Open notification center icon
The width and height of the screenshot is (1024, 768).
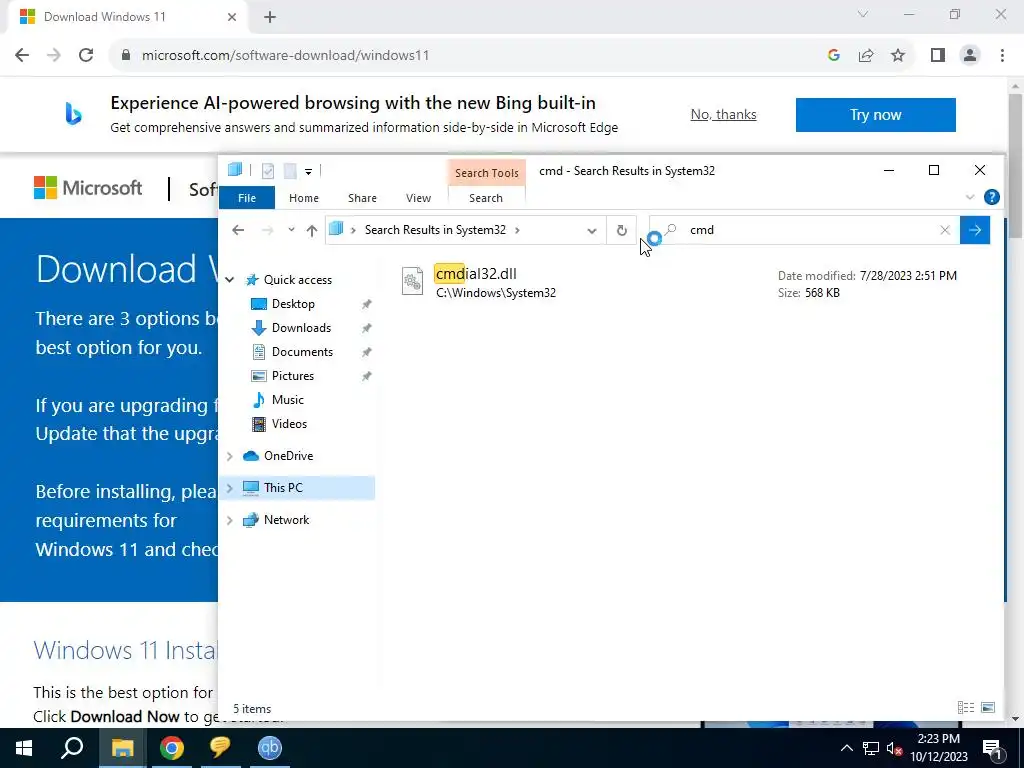[993, 748]
